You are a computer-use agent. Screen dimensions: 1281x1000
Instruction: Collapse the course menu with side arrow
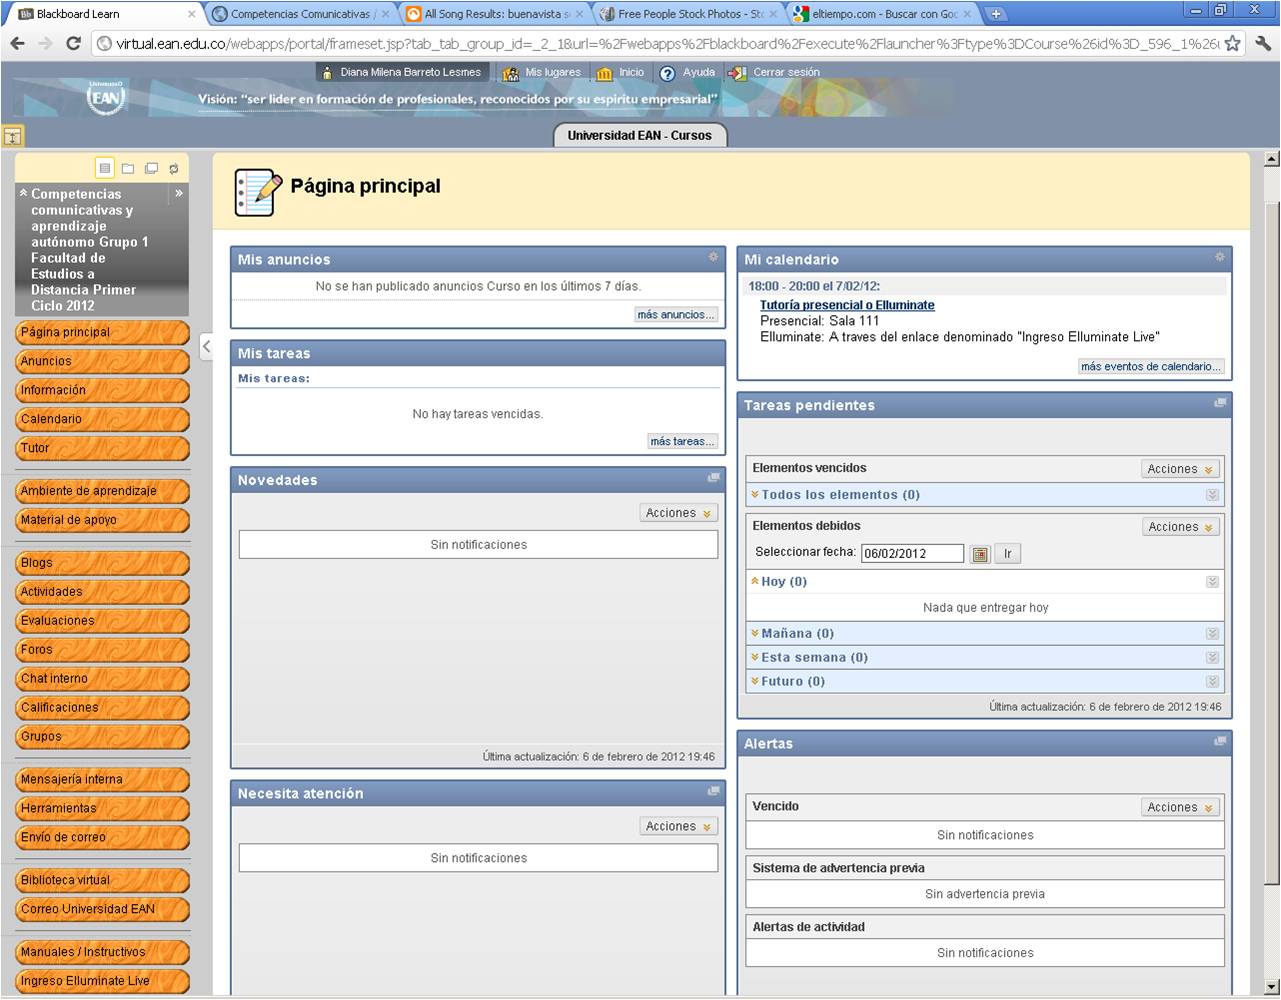pyautogui.click(x=206, y=347)
